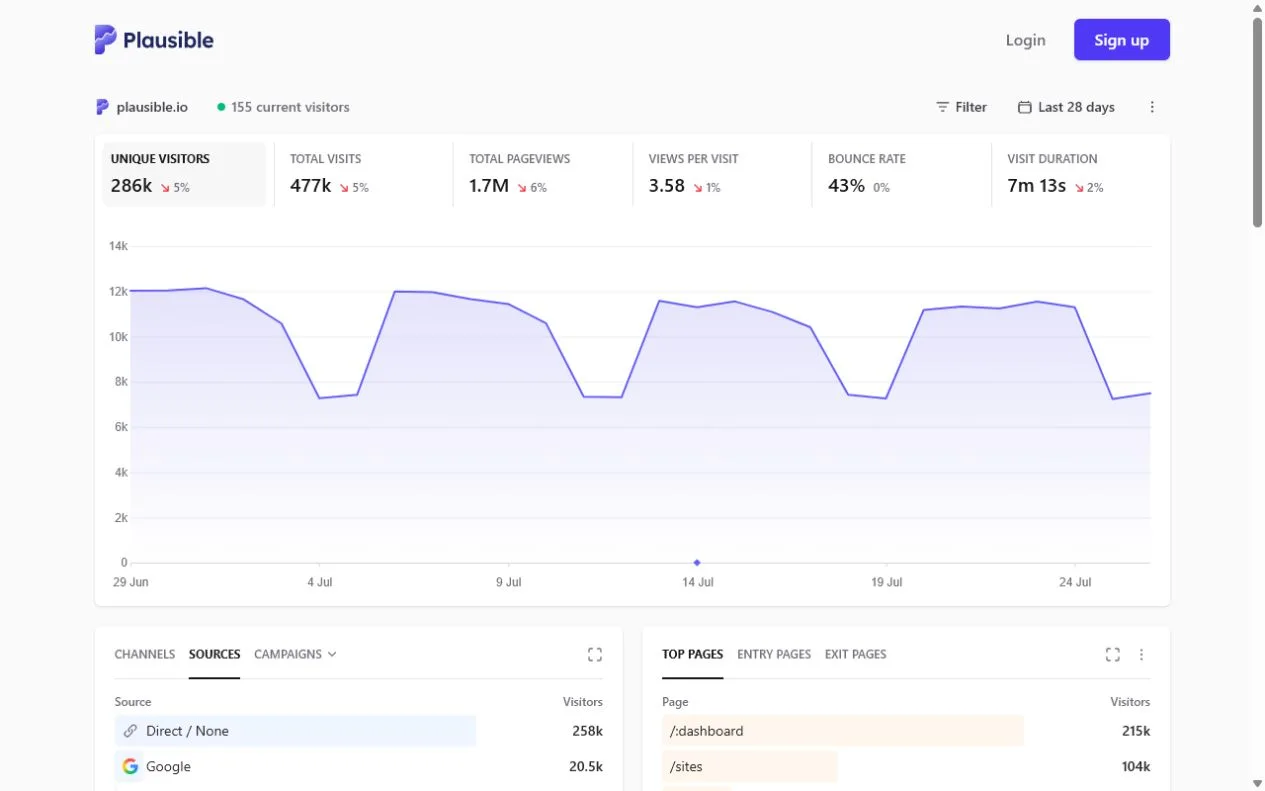The height and width of the screenshot is (791, 1265).
Task: Switch to the Entry Pages tab
Action: click(774, 654)
